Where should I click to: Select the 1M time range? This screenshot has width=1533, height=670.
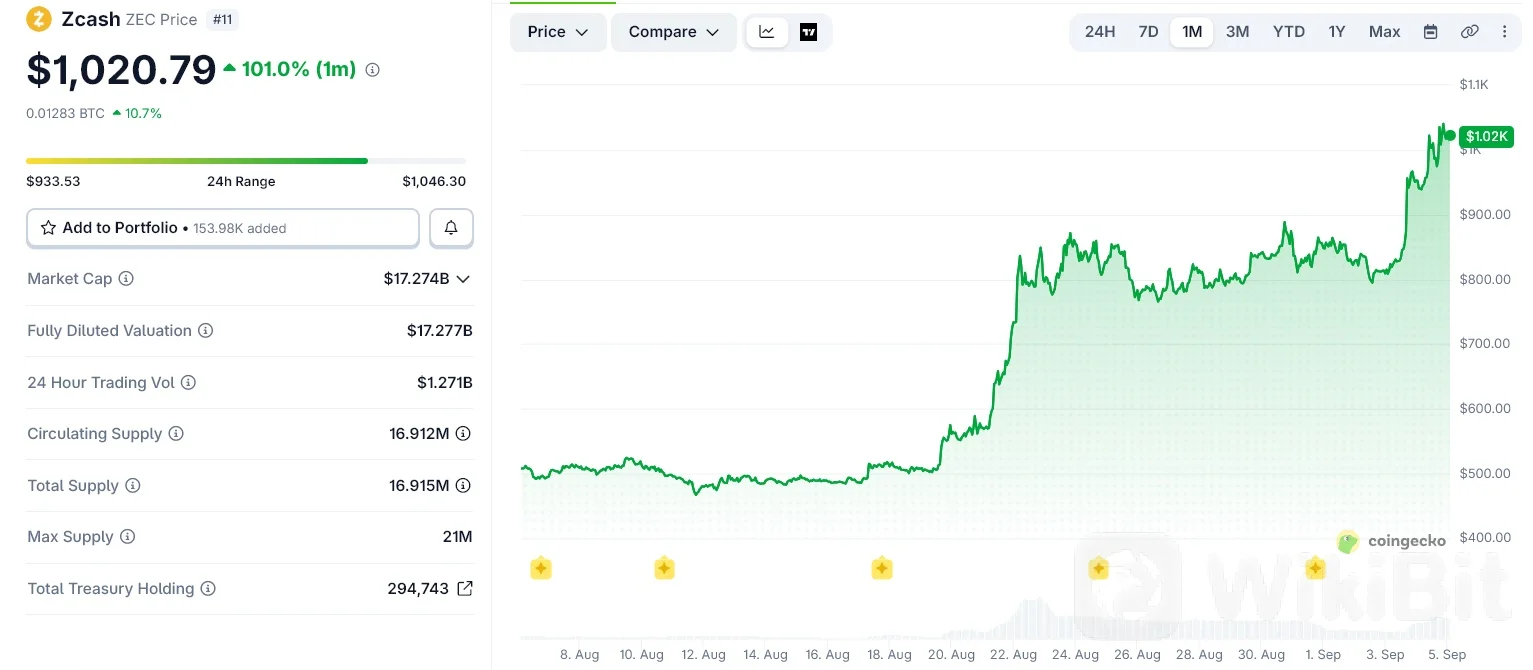[1192, 32]
